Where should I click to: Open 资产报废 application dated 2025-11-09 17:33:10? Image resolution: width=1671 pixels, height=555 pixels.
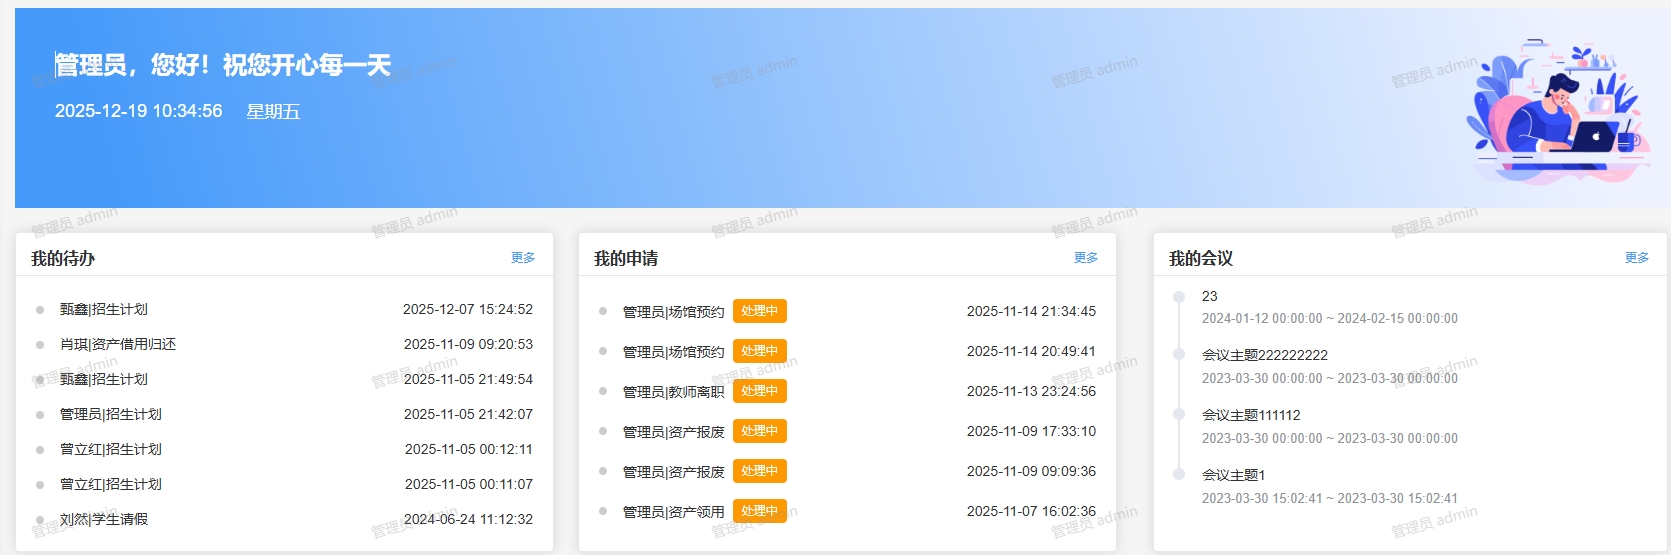[673, 432]
